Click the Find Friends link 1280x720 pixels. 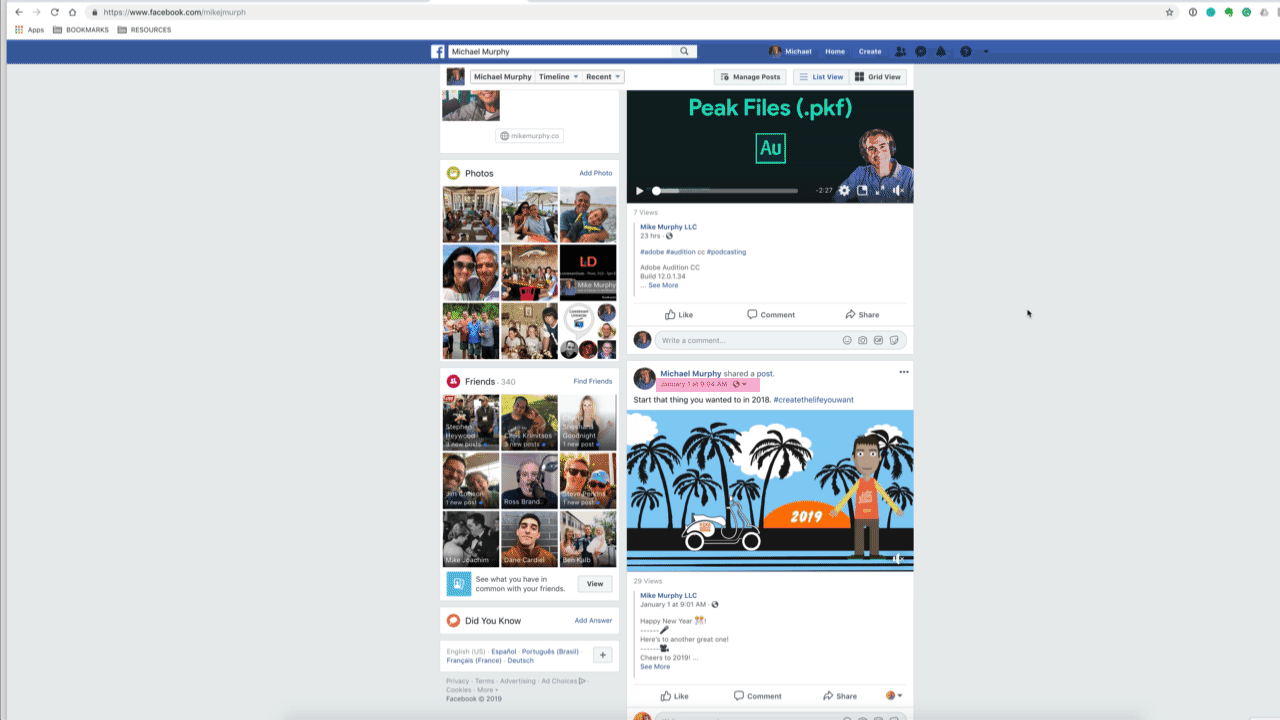tap(593, 381)
